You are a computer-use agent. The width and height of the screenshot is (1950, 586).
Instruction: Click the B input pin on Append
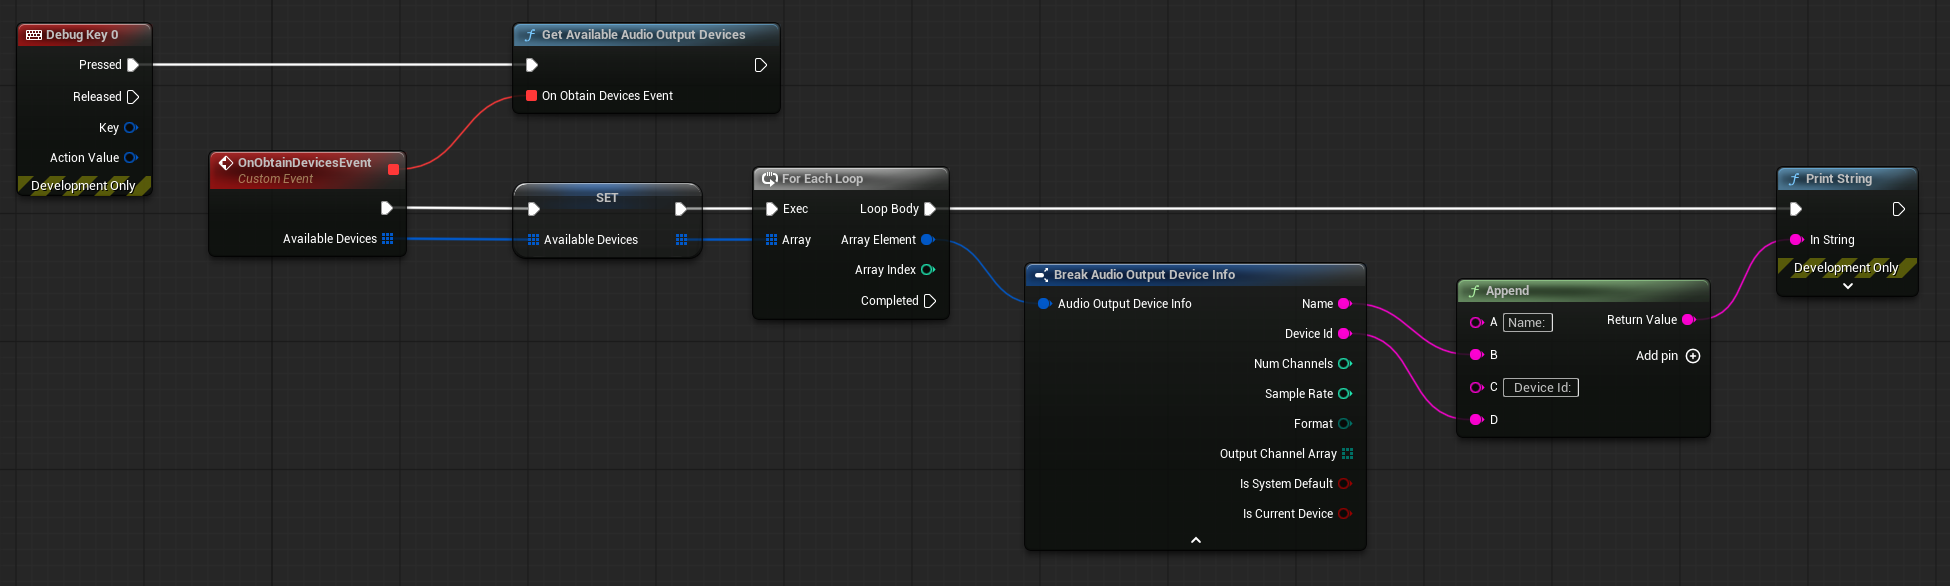1477,355
